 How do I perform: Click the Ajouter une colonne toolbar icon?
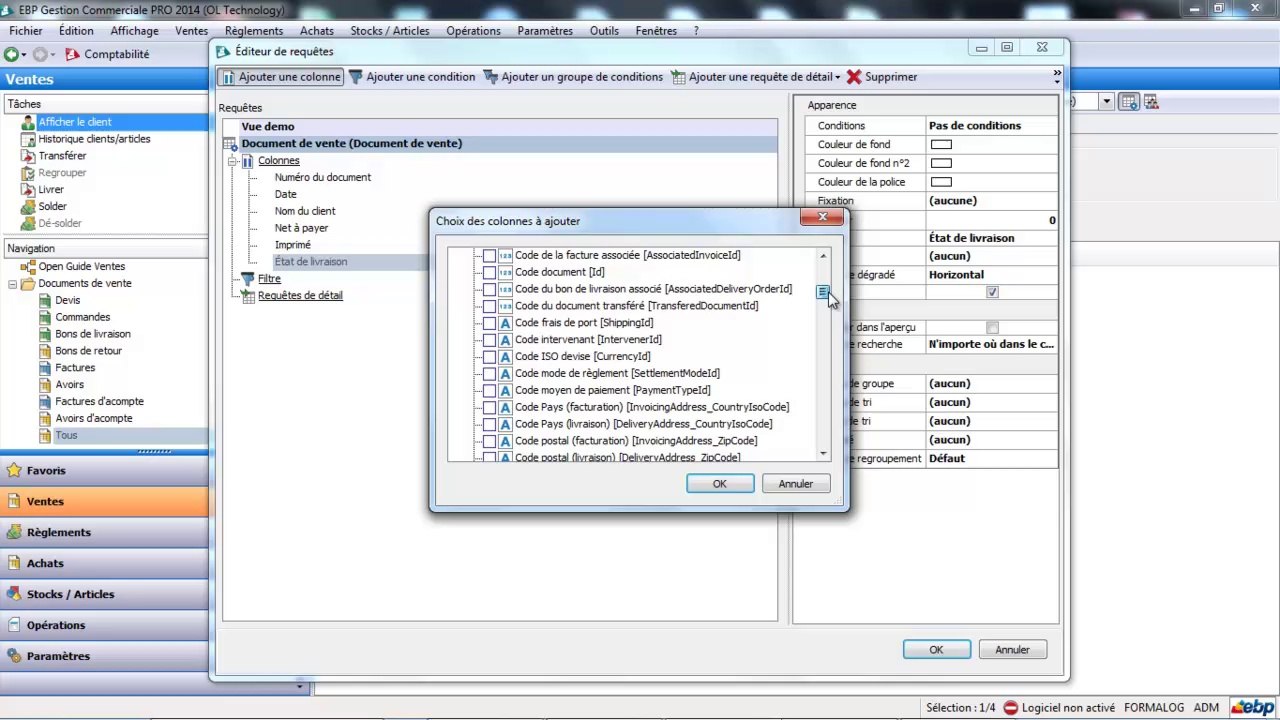(x=228, y=77)
